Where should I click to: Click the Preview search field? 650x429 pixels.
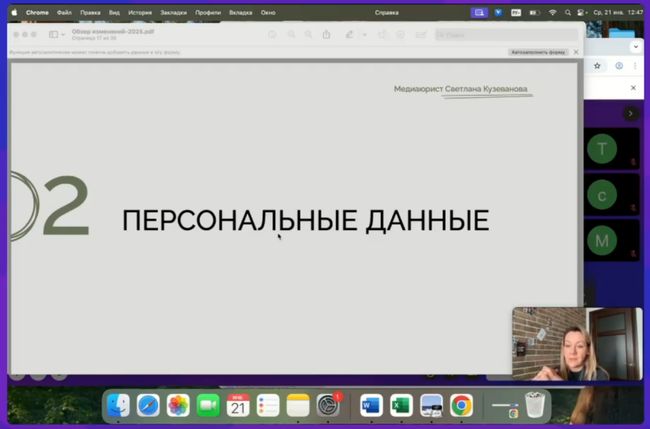(x=505, y=35)
